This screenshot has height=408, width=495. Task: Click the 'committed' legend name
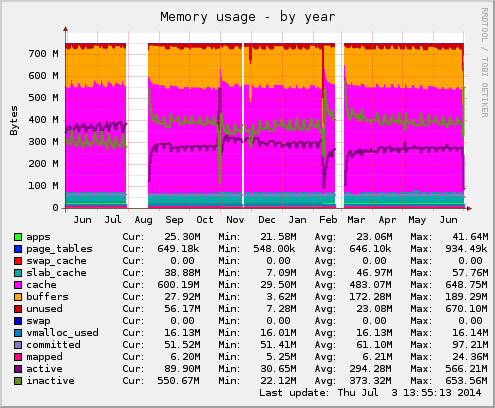pyautogui.click(x=53, y=345)
